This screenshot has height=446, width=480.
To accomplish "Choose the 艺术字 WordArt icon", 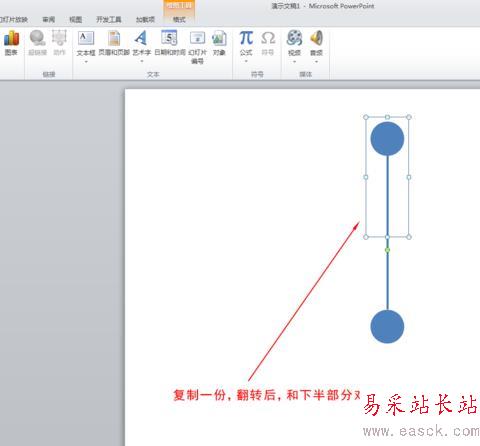I will pos(142,39).
